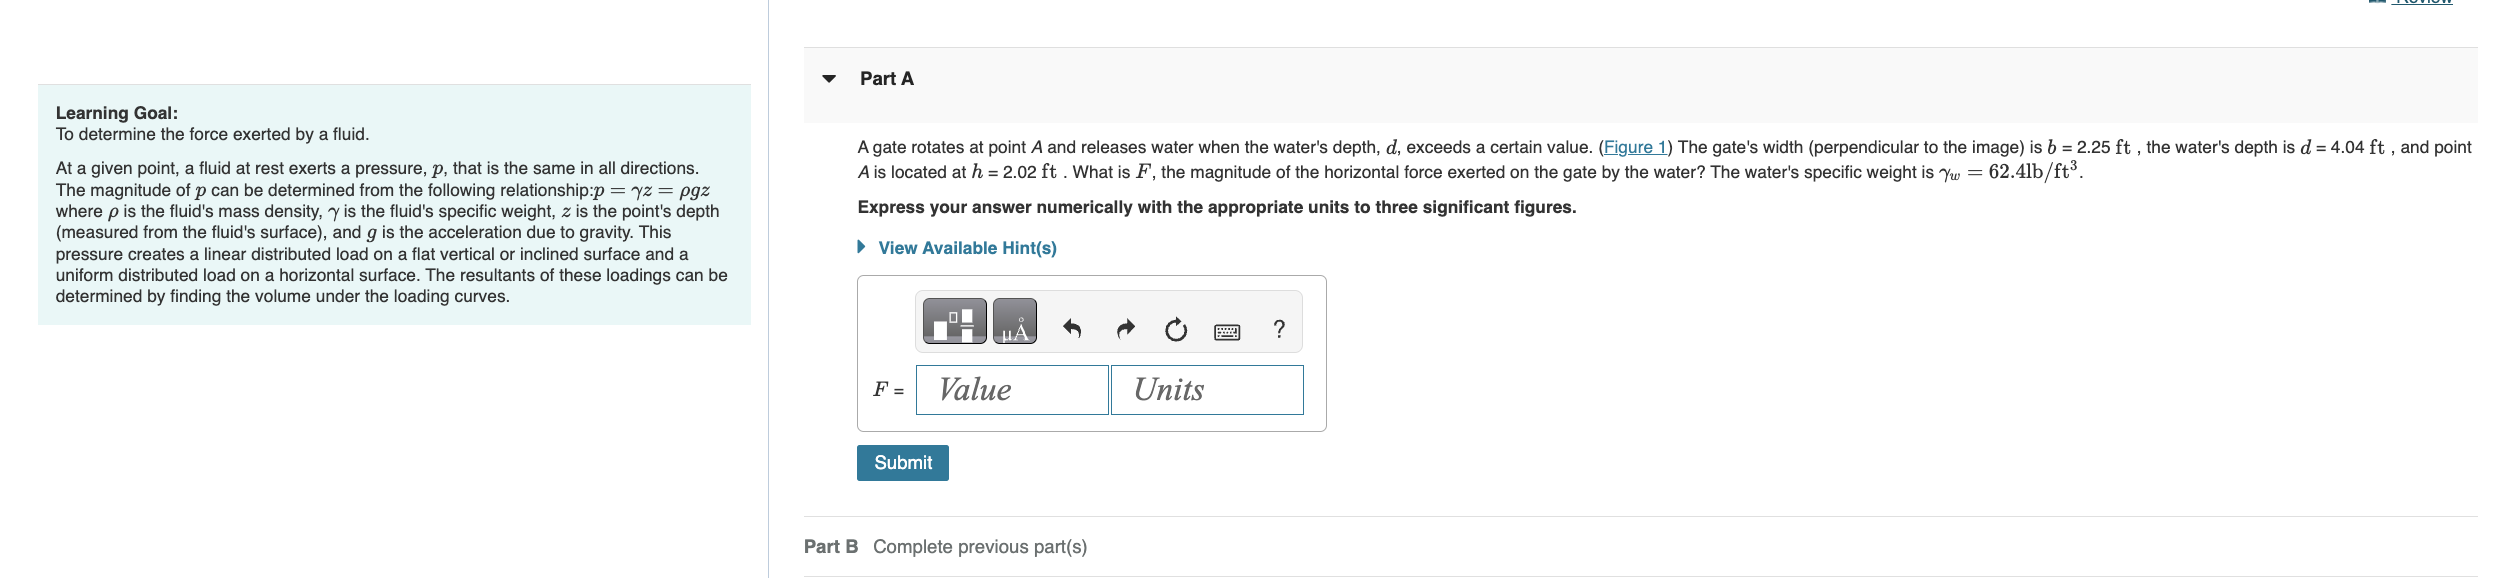
Task: Click the underlined Review link
Action: (x=2421, y=4)
